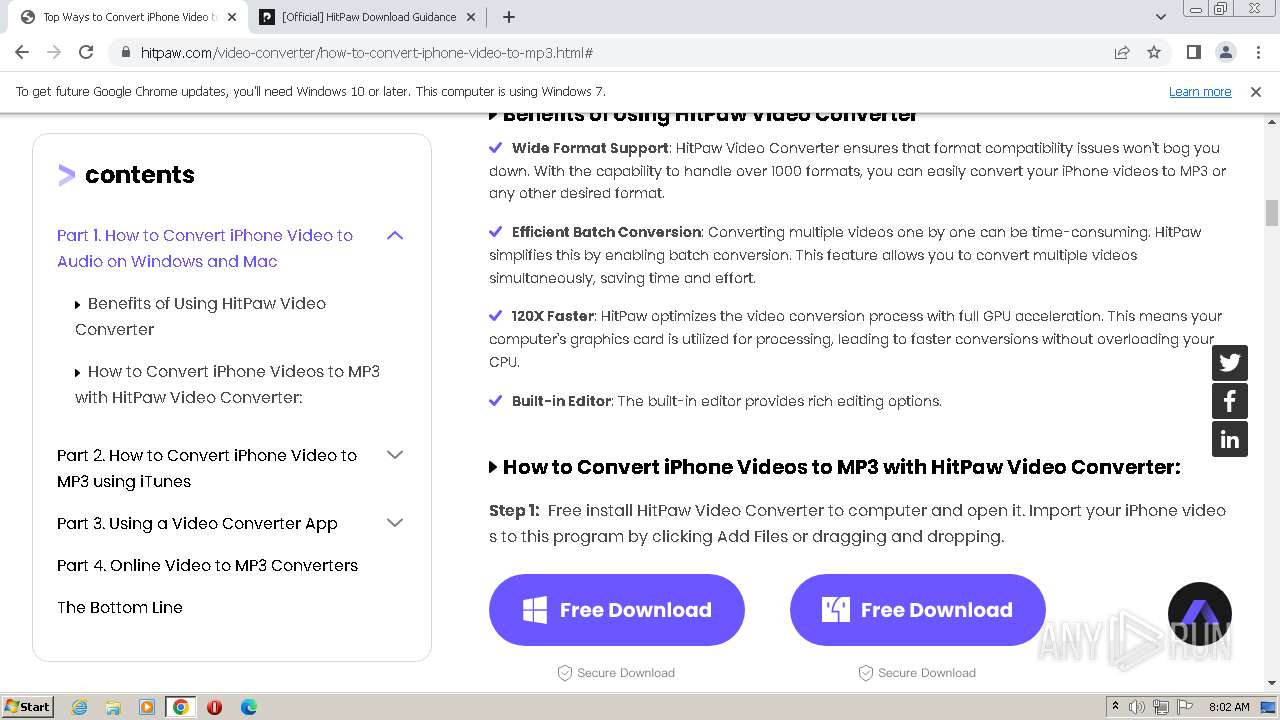This screenshot has width=1280, height=720.
Task: Click the '120X Faster' bold text
Action: 553,316
